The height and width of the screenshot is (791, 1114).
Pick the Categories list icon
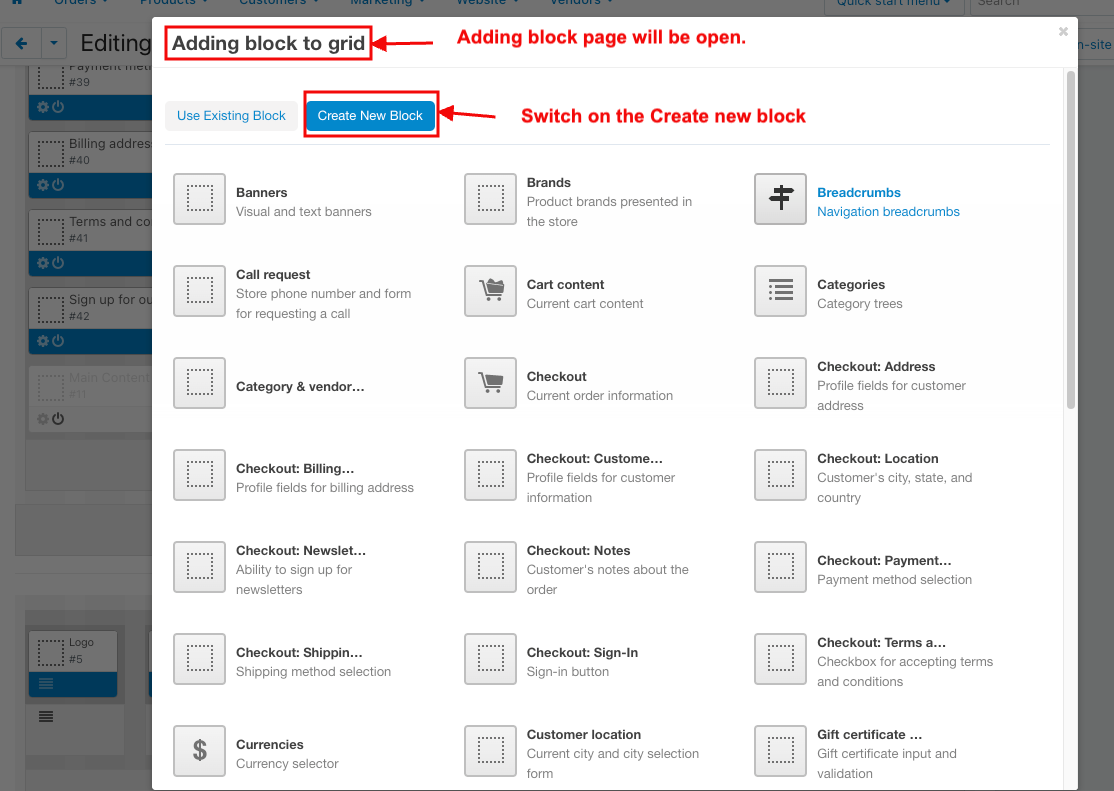(x=780, y=291)
